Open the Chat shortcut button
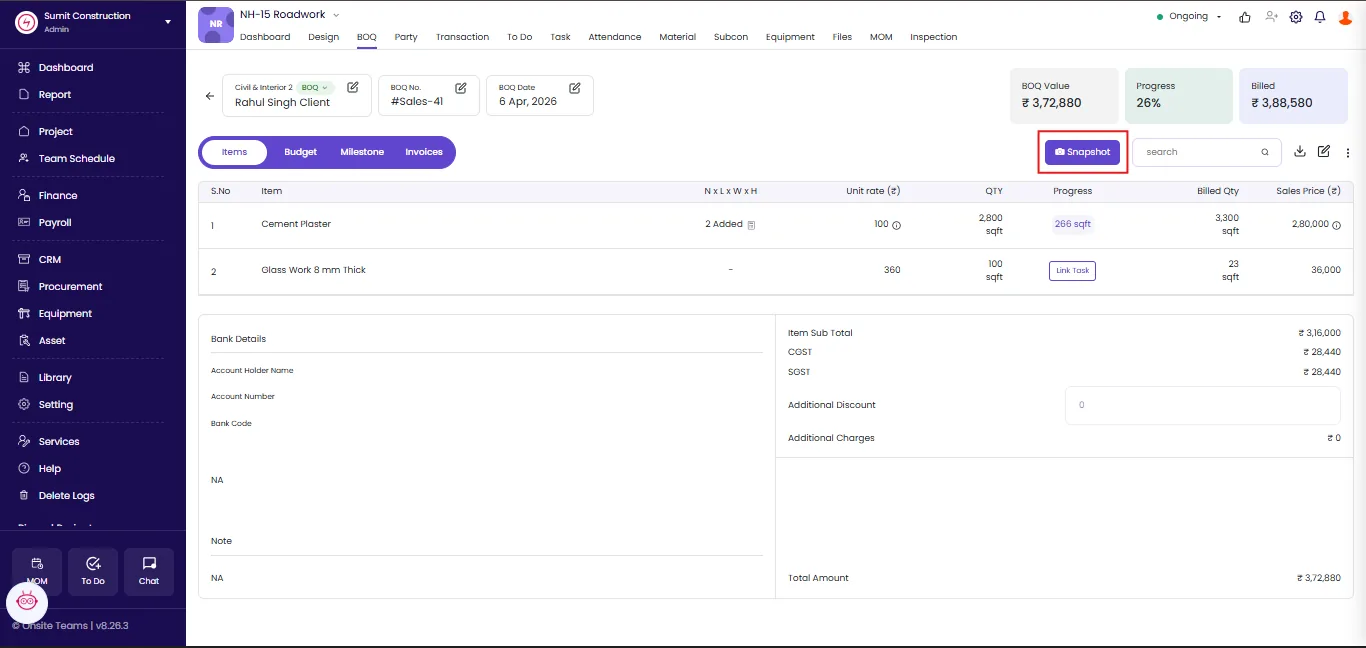This screenshot has width=1366, height=648. pos(149,572)
